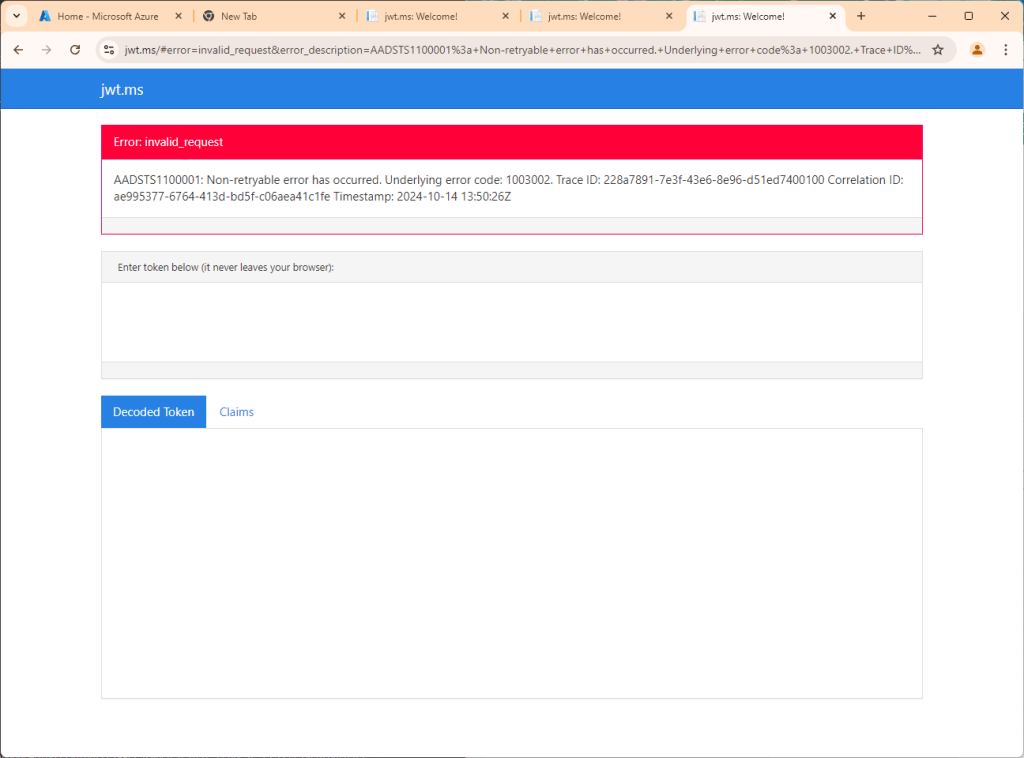Click the site information icon in address bar
Viewport: 1024px width, 758px height.
[x=110, y=50]
